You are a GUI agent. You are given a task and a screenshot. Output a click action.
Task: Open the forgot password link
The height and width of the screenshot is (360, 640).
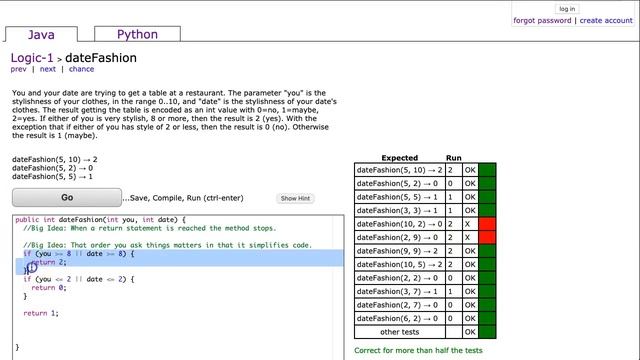(x=542, y=20)
